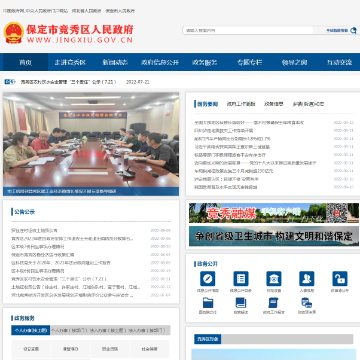The width and height of the screenshot is (360, 360).
Task: Switch to the 政府工作动态 news tab
Action: tap(241, 104)
